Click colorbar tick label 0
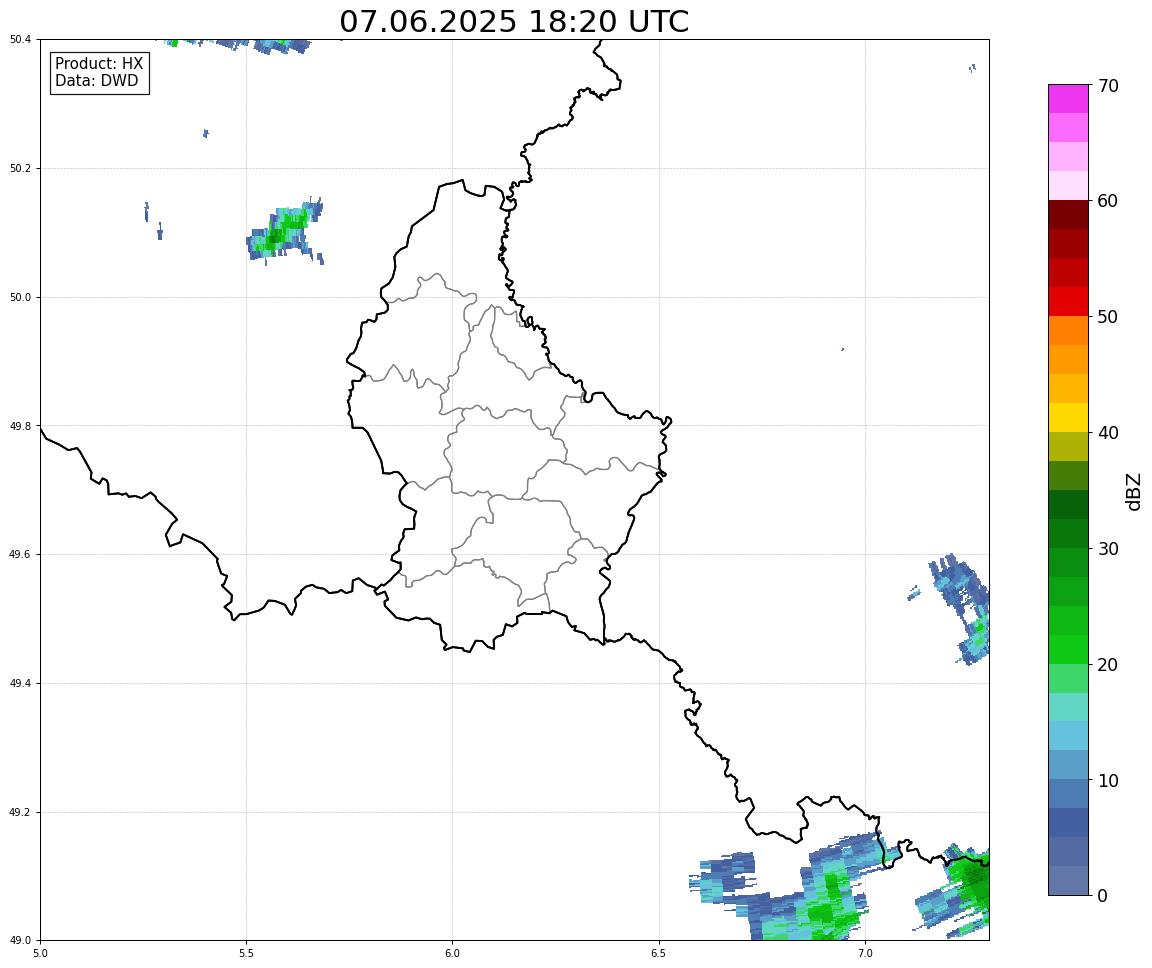The height and width of the screenshot is (968, 1152). (1102, 896)
